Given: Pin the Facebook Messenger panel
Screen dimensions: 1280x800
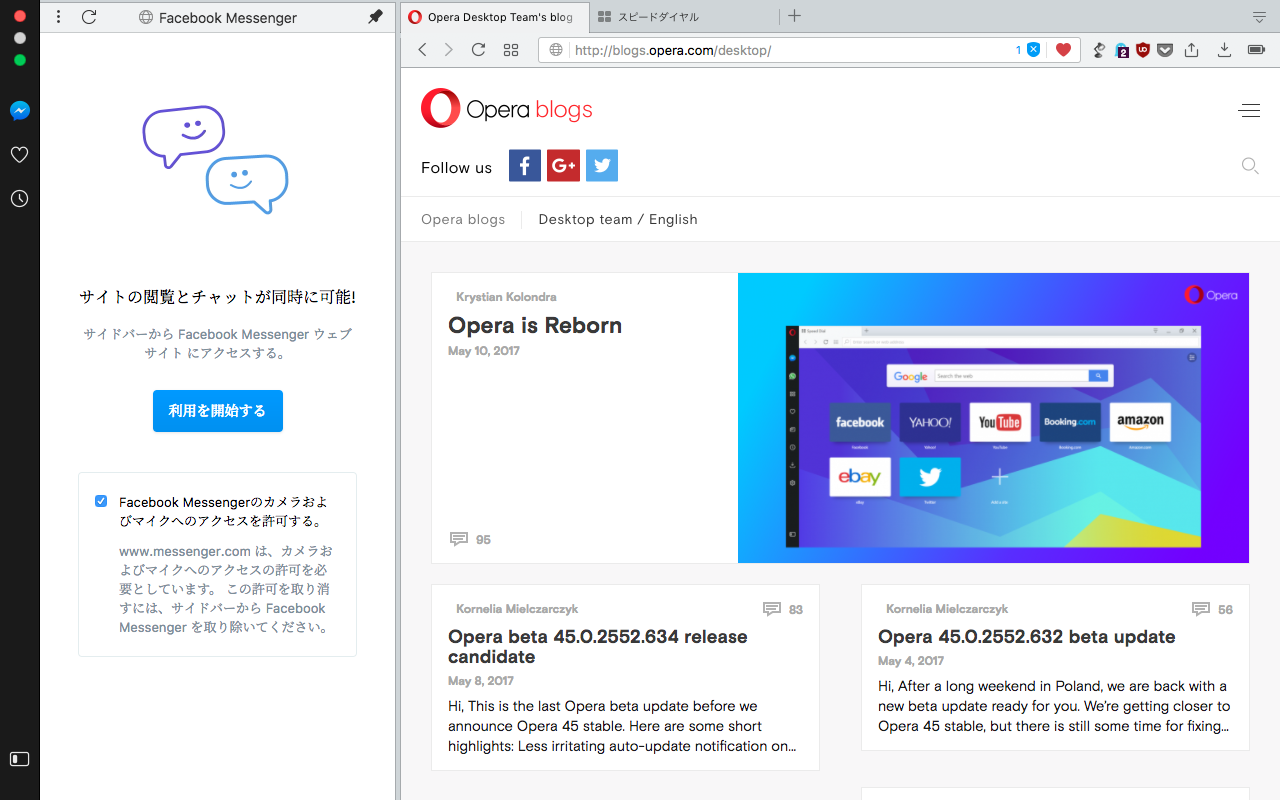Looking at the screenshot, I should point(376,17).
